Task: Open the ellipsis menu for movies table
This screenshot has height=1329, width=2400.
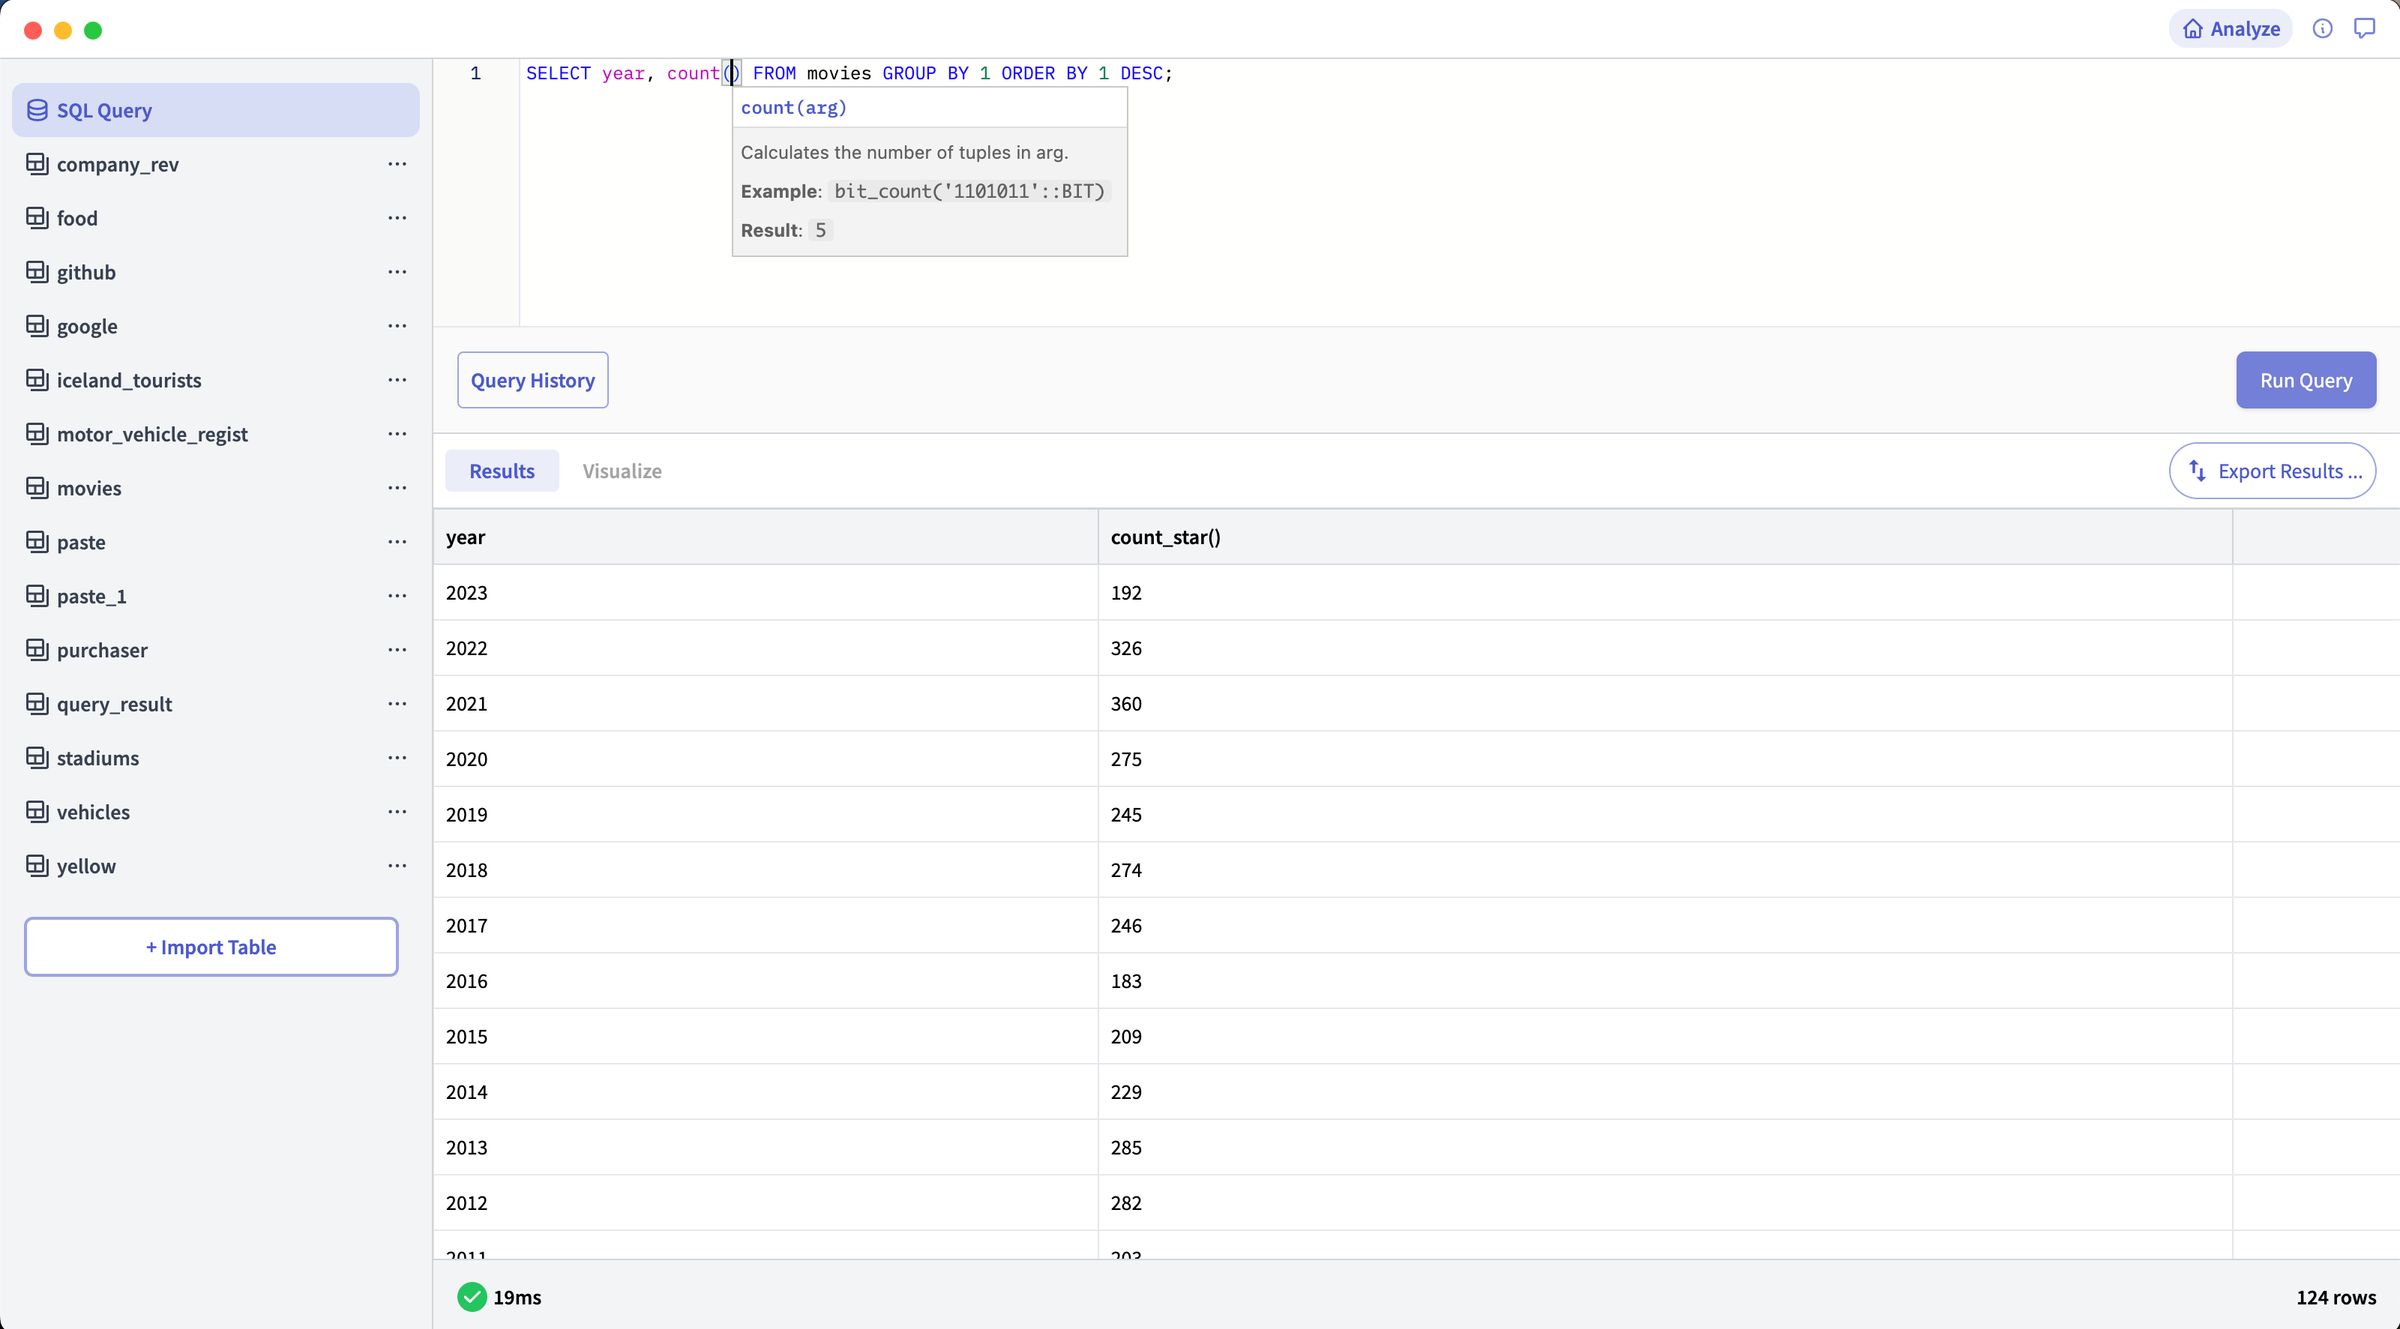Action: (397, 488)
